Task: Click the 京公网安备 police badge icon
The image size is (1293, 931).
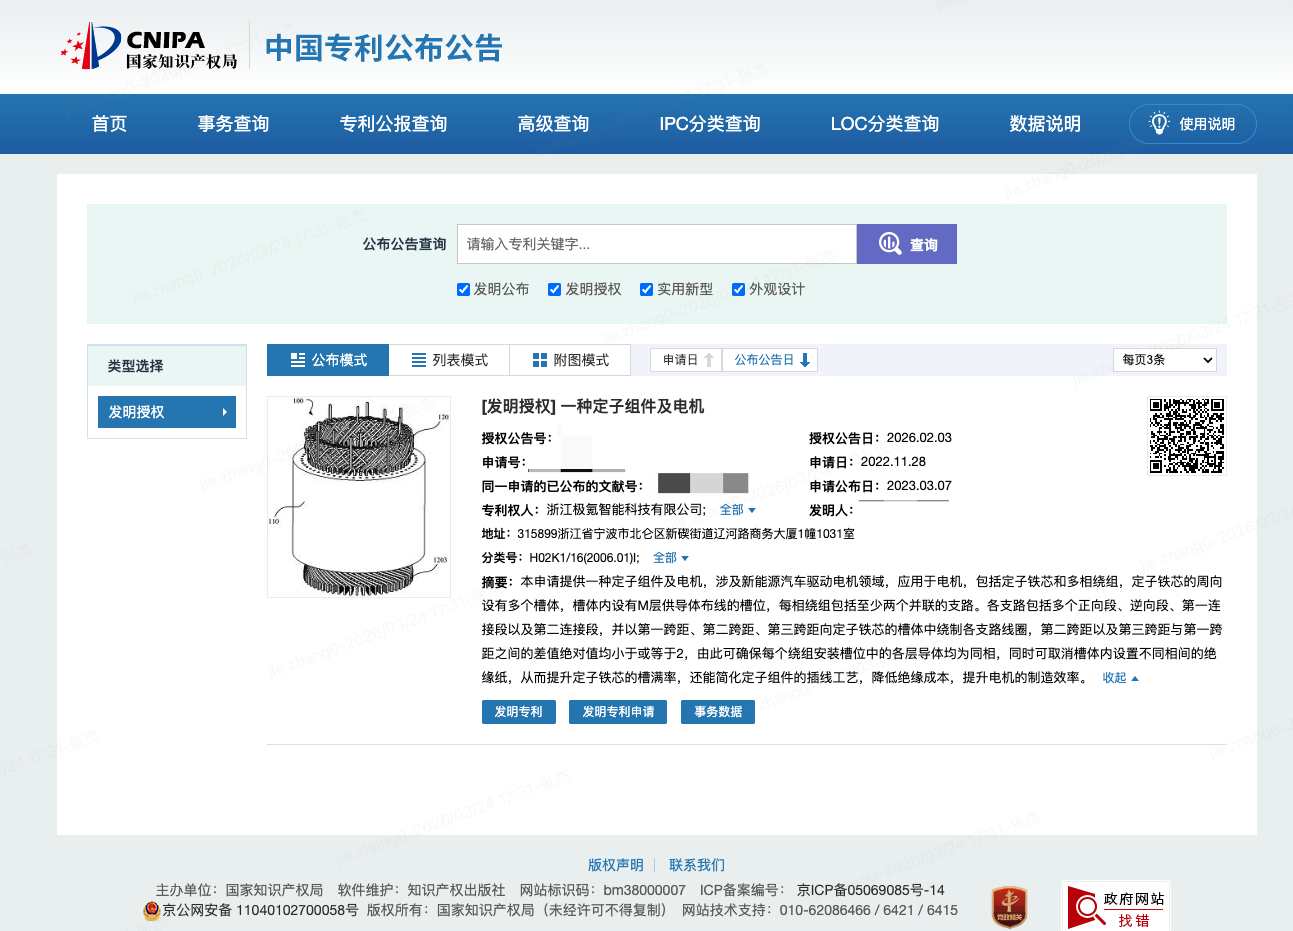Action: click(149, 910)
